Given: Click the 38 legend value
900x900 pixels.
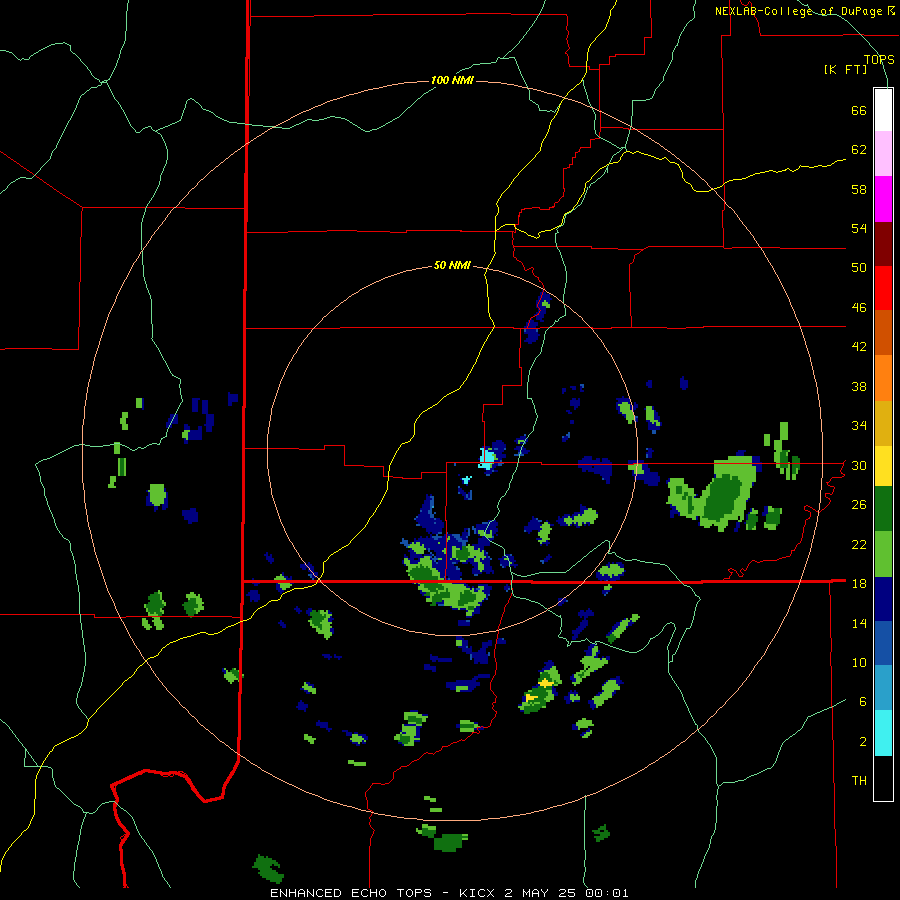Looking at the screenshot, I should (x=859, y=386).
